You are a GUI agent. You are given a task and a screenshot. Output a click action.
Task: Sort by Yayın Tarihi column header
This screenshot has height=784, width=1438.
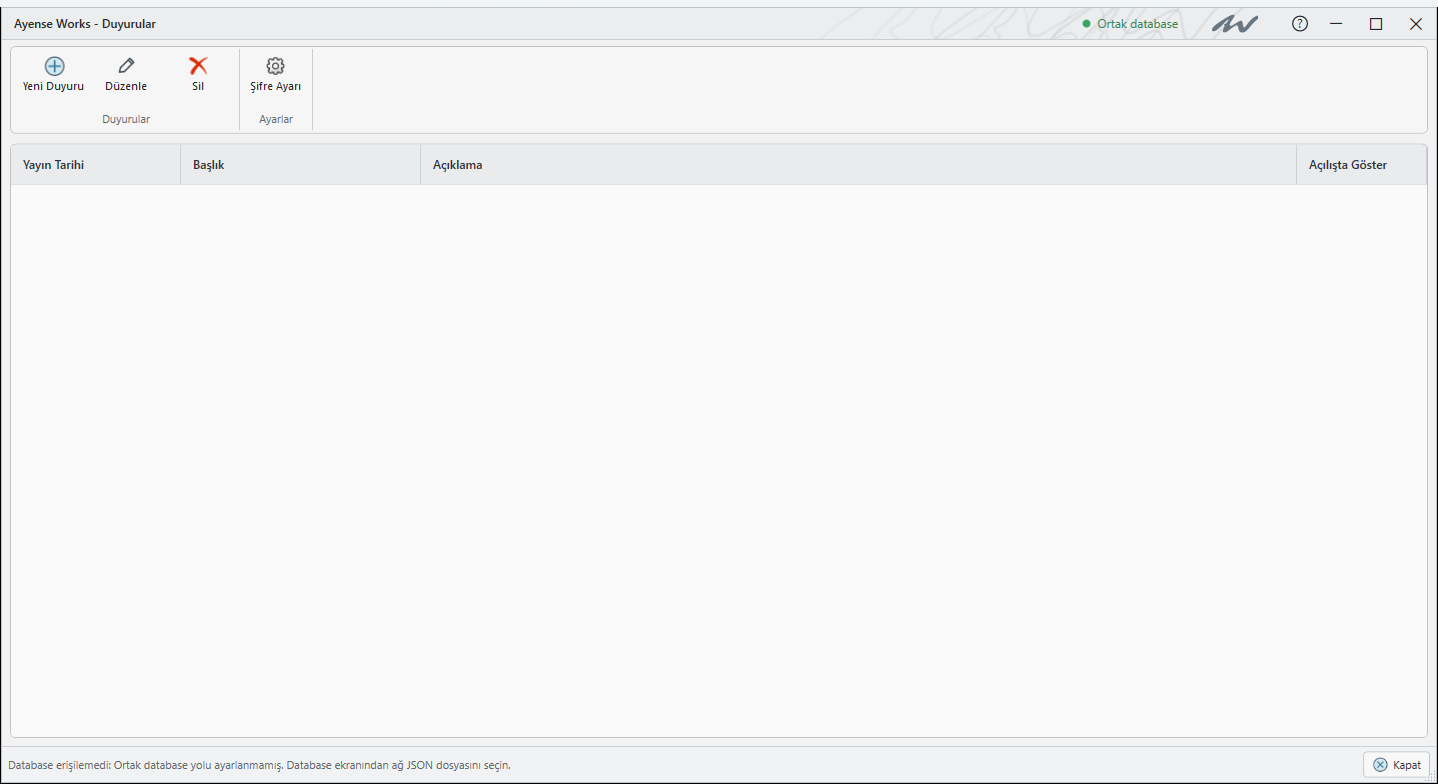point(96,165)
